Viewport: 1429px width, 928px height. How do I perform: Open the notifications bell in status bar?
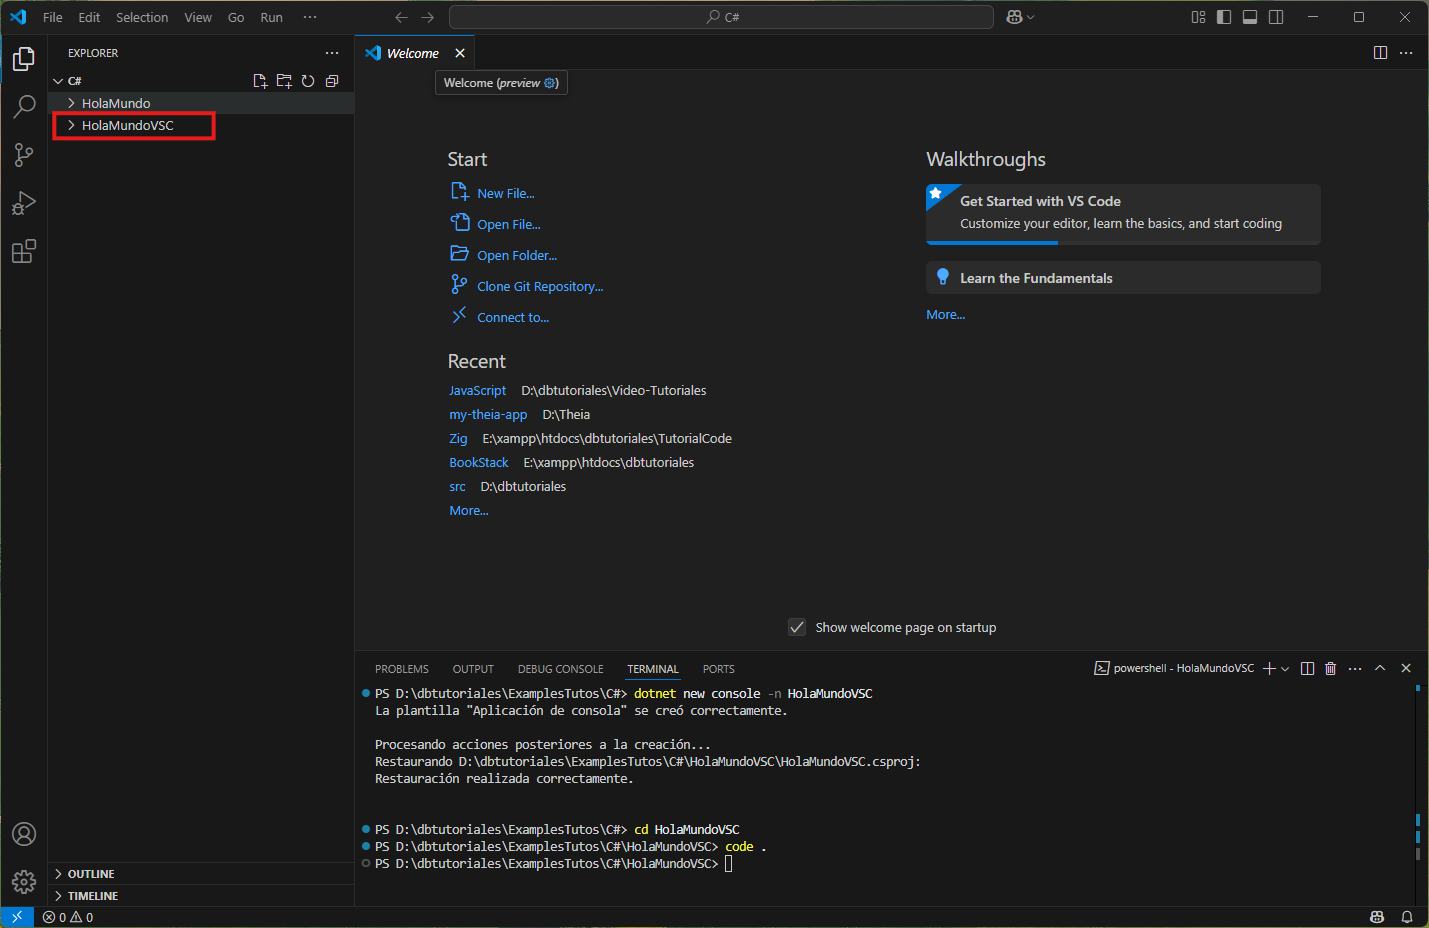coord(1406,917)
